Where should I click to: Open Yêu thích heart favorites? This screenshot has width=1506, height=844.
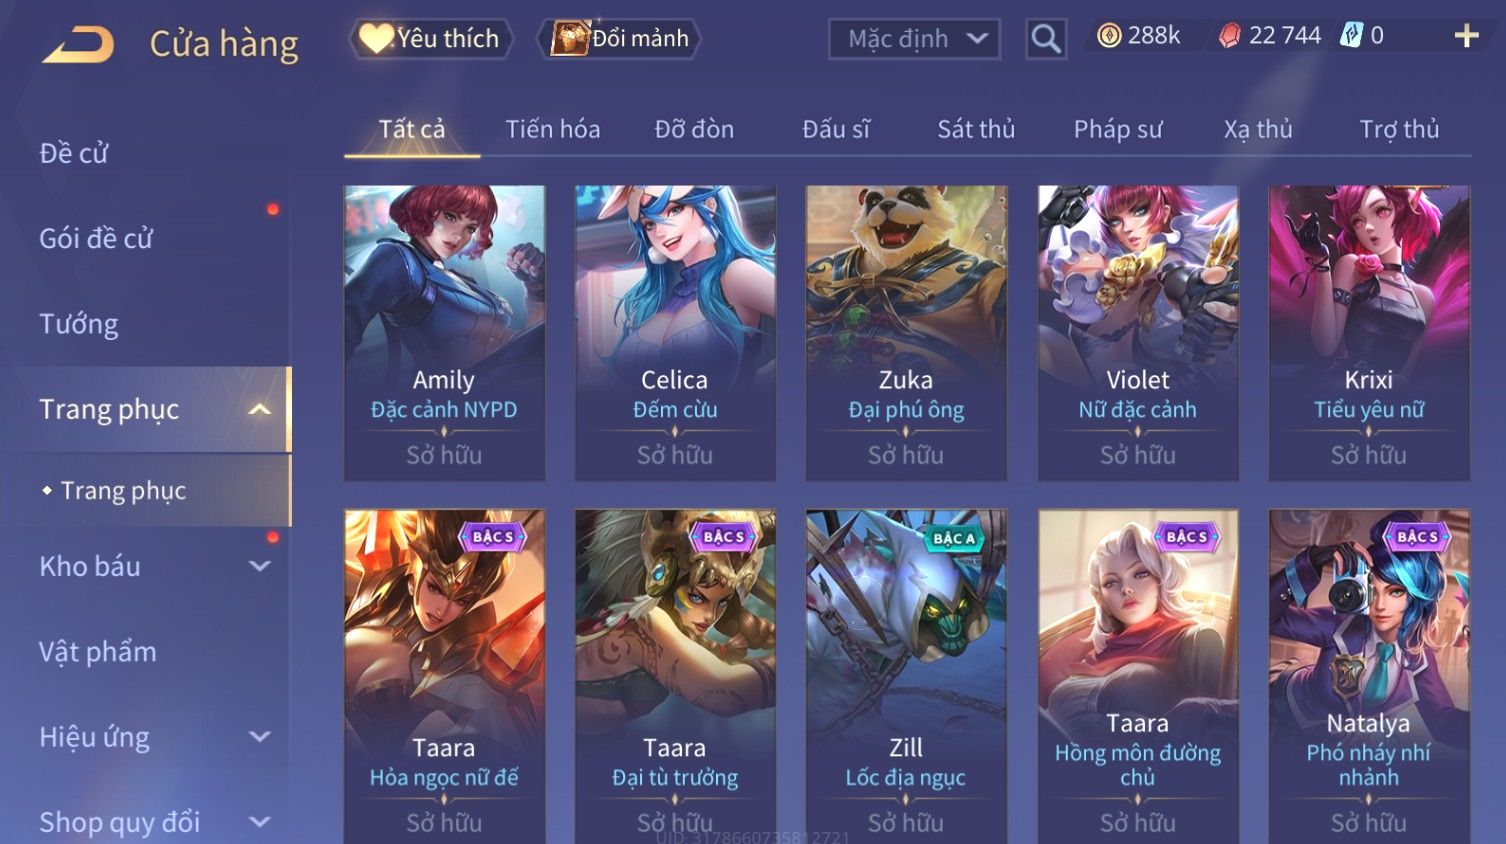(x=430, y=39)
